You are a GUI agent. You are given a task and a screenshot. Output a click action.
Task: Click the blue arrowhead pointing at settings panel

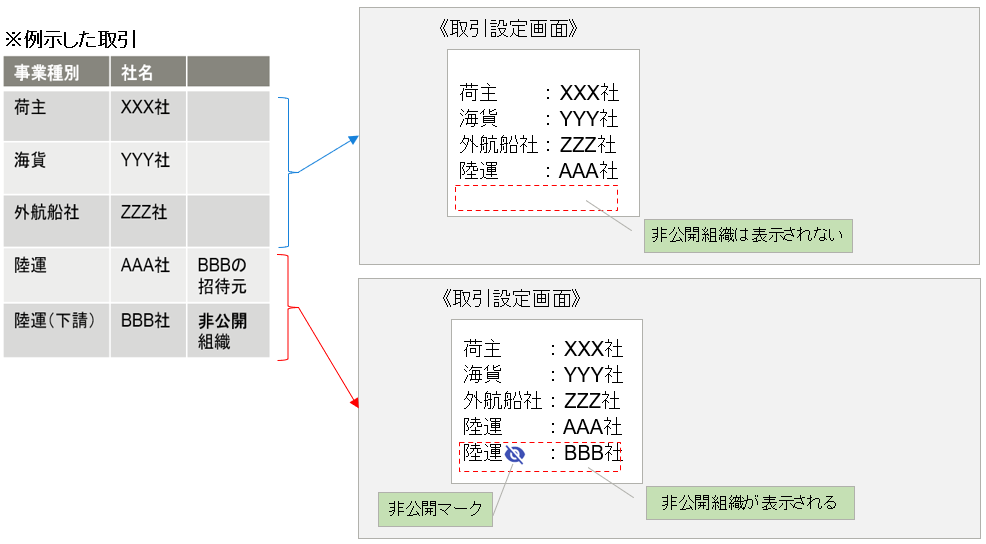351,140
